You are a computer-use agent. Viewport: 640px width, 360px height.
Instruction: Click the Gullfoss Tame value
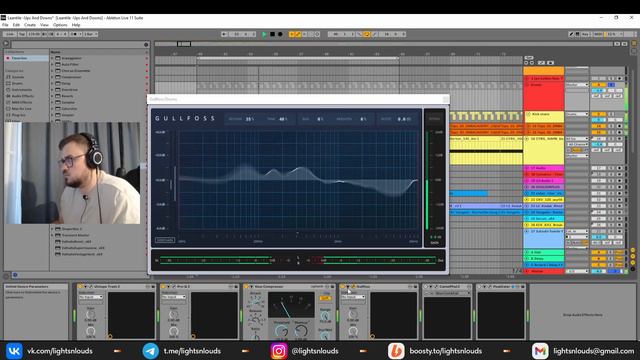point(283,119)
